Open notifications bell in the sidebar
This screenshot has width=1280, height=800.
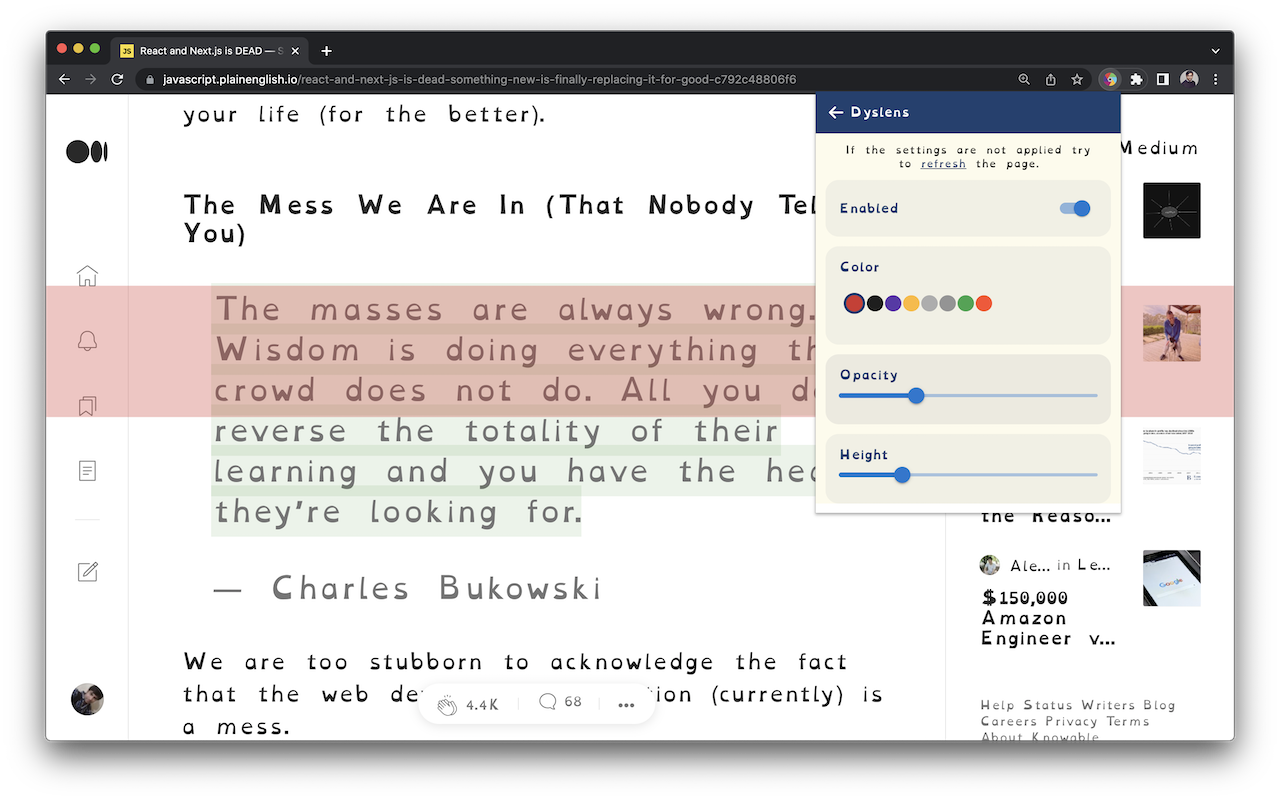87,341
